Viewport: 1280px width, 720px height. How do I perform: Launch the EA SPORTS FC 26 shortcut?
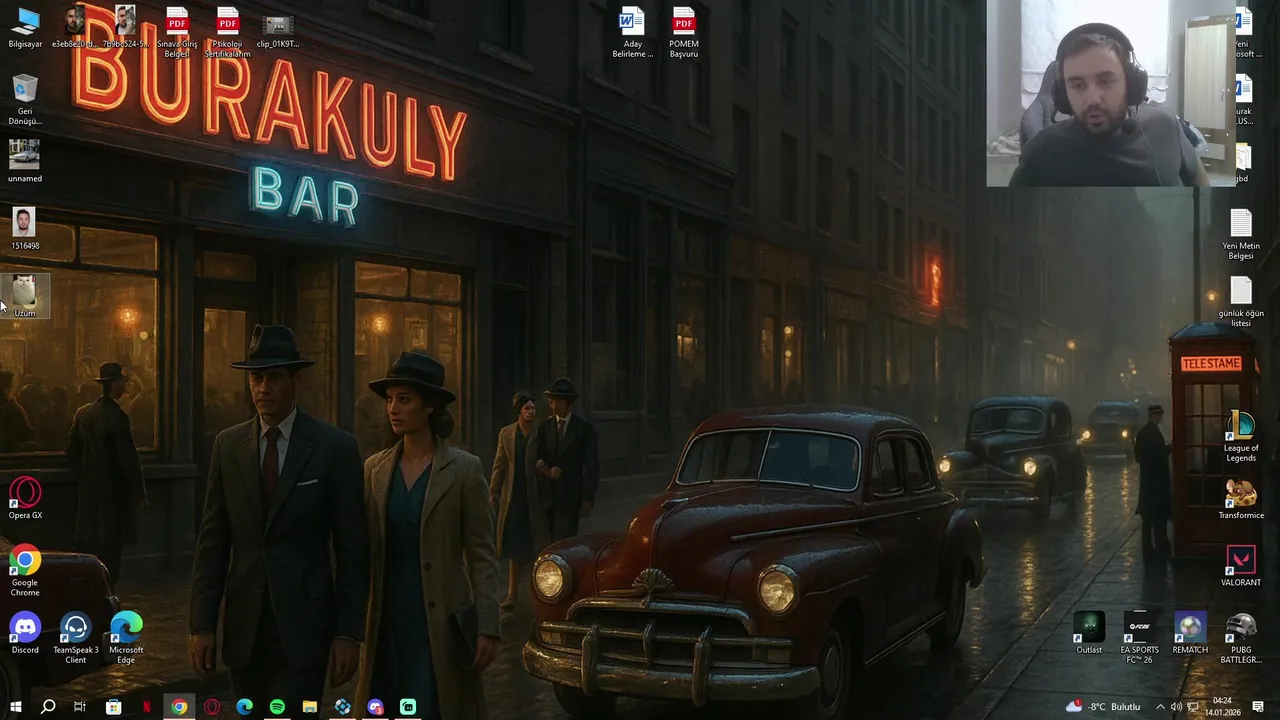click(1140, 638)
